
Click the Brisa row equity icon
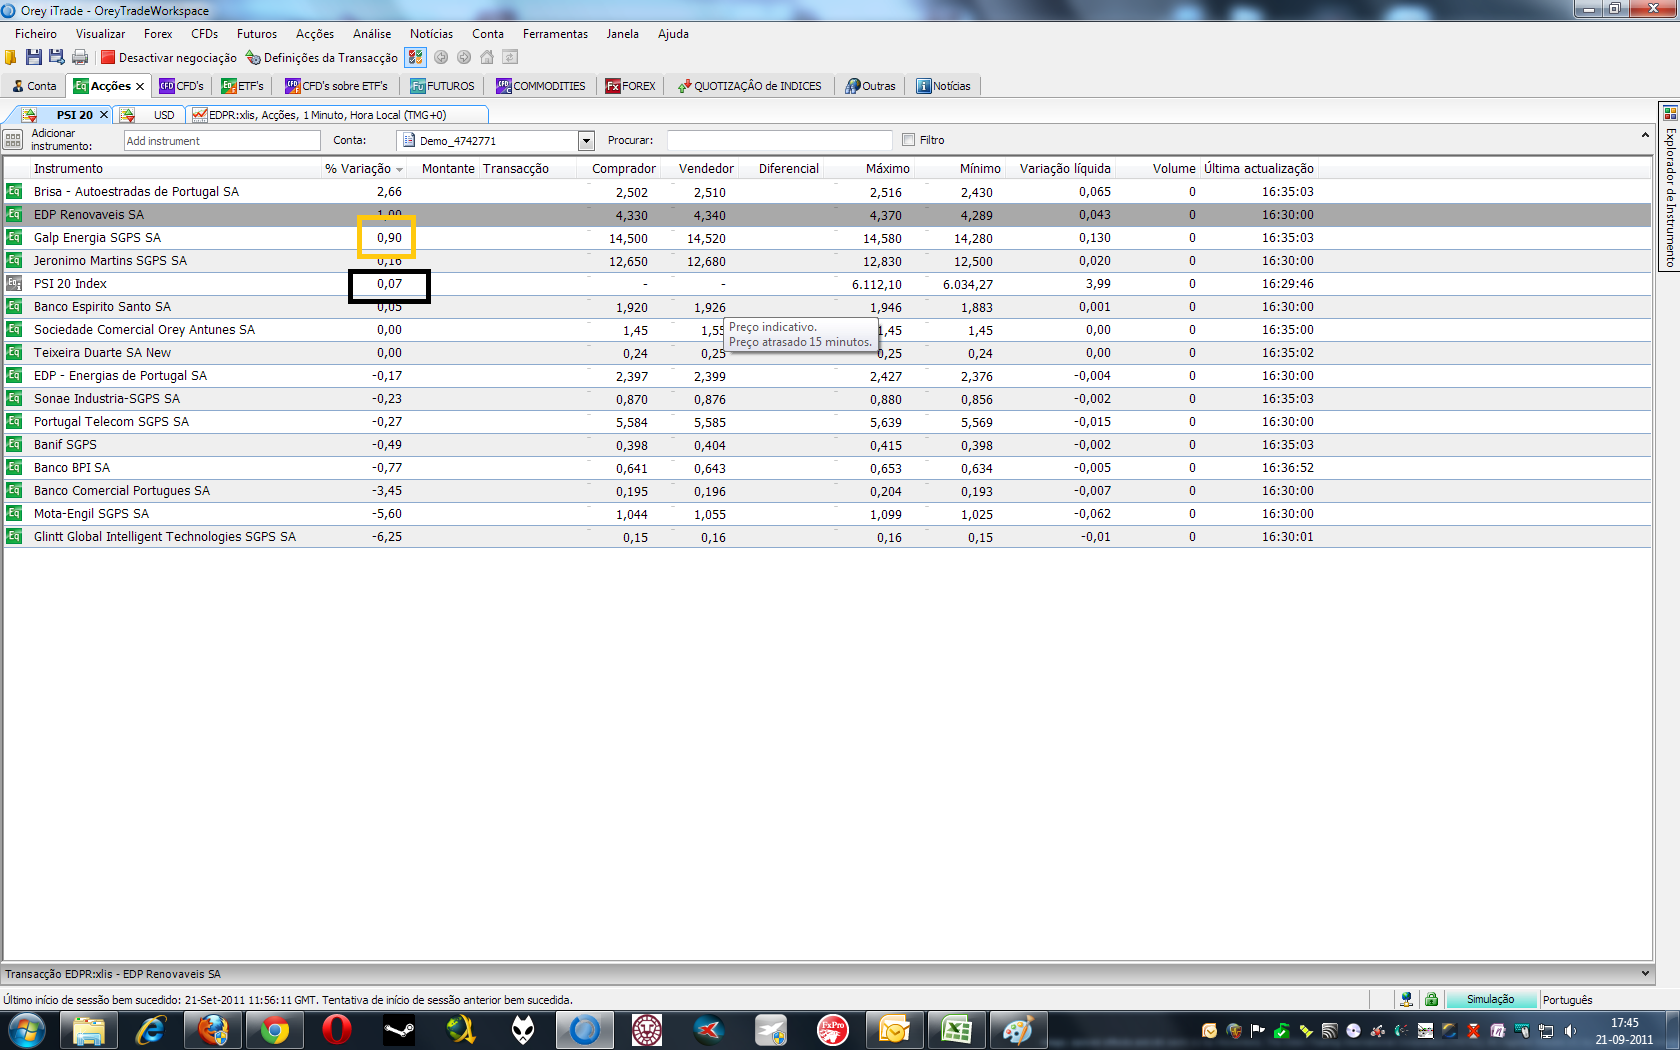tap(14, 191)
